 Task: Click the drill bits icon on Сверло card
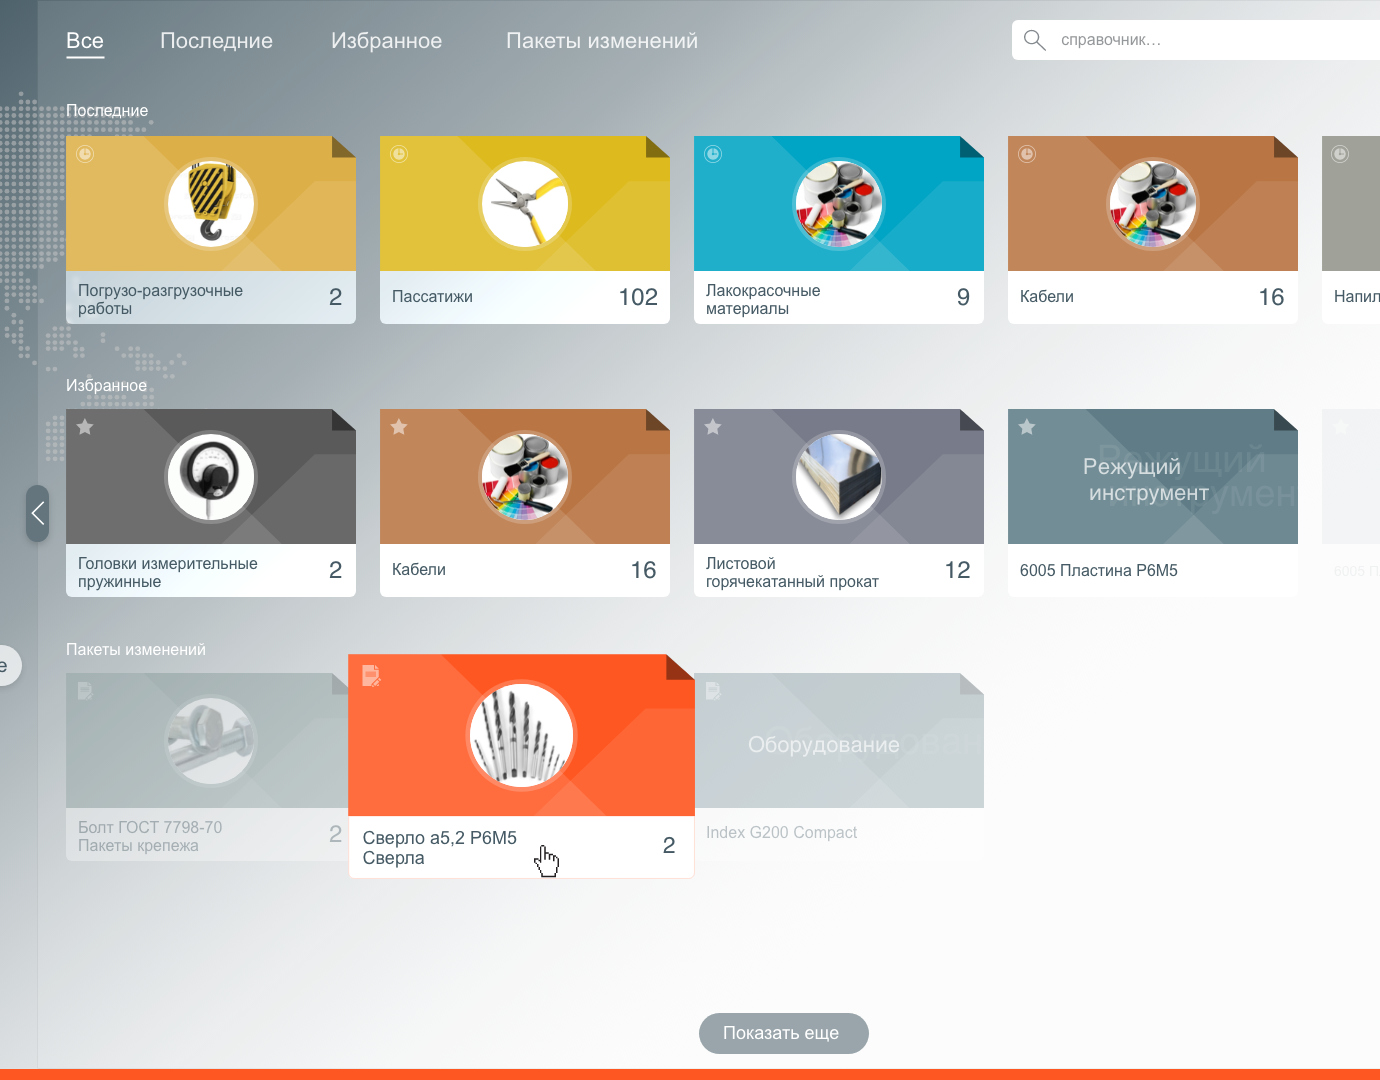(x=521, y=735)
